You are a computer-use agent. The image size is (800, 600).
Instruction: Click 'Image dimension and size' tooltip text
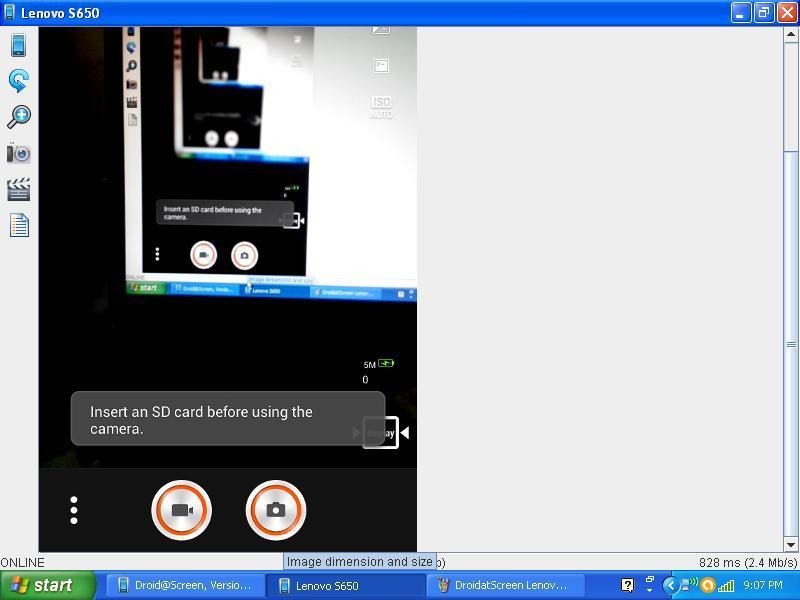pyautogui.click(x=360, y=562)
